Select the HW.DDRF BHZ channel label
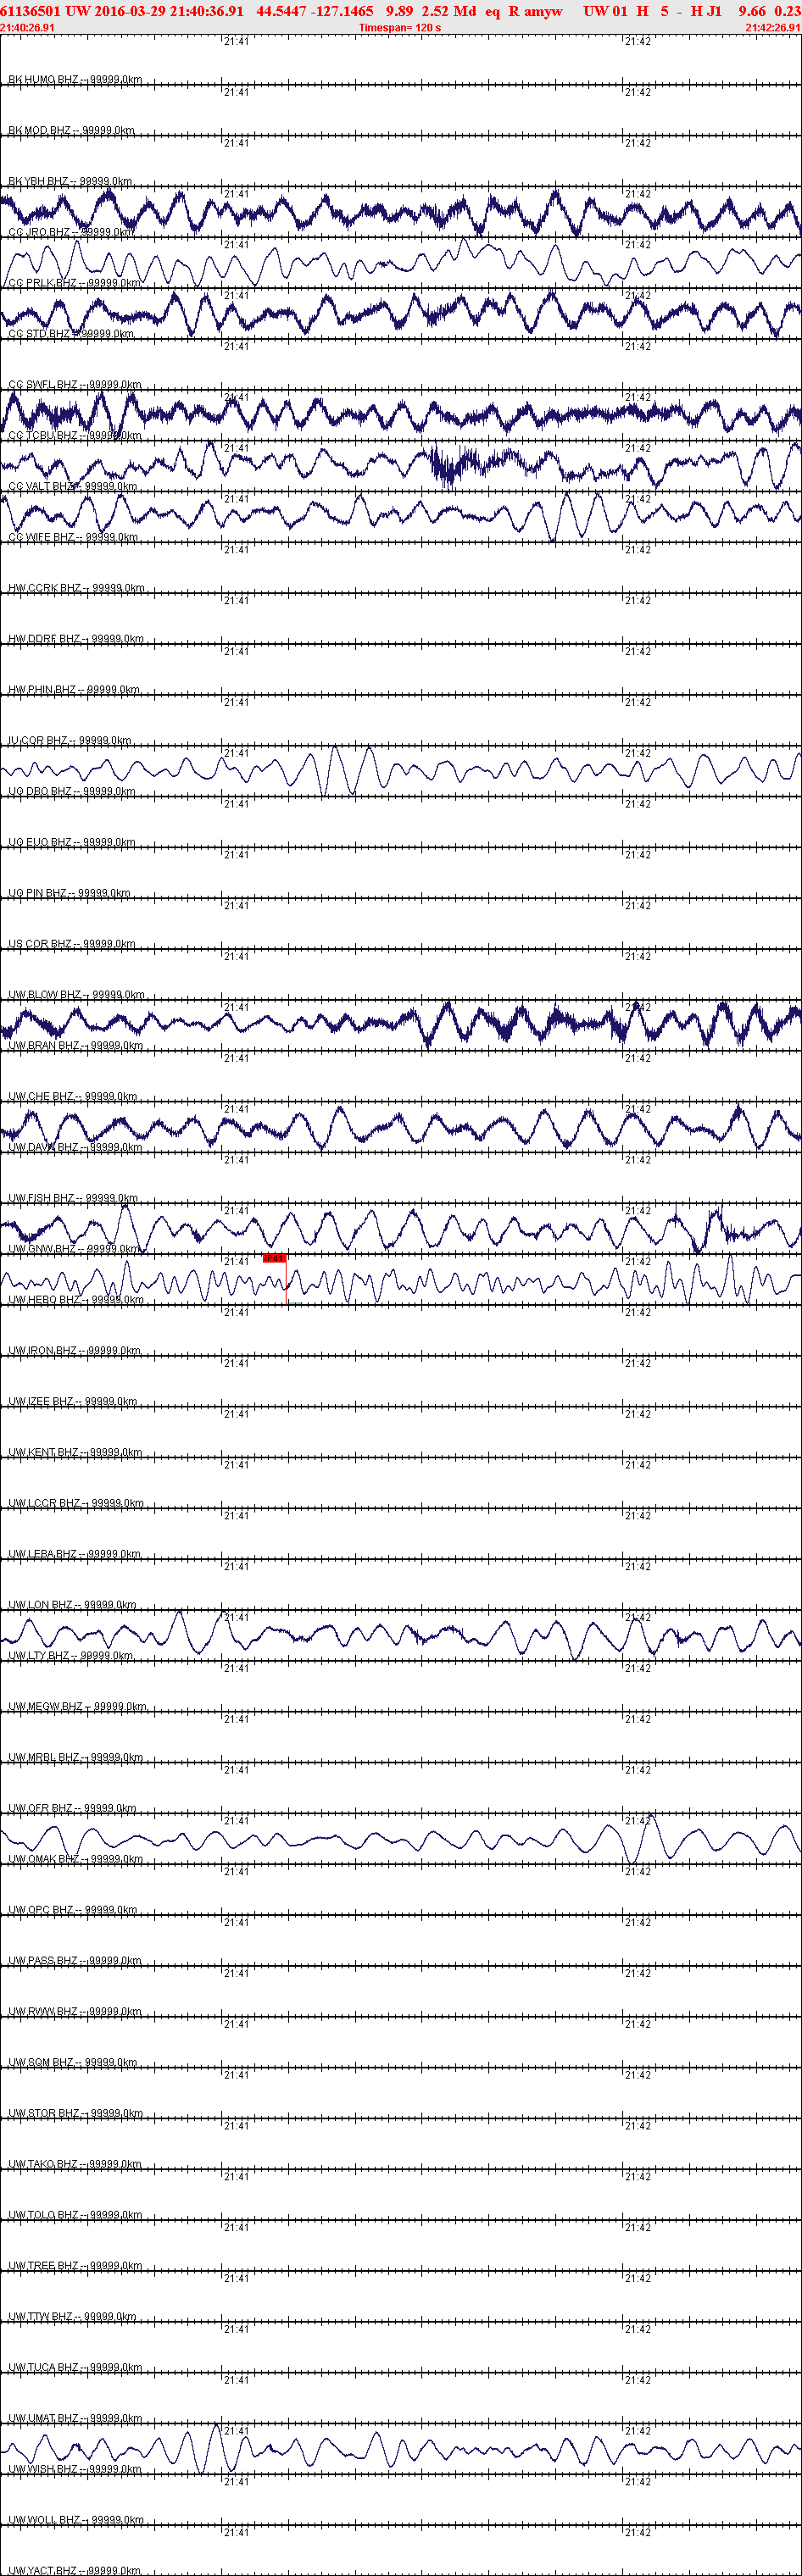802x2576 pixels. 76,639
